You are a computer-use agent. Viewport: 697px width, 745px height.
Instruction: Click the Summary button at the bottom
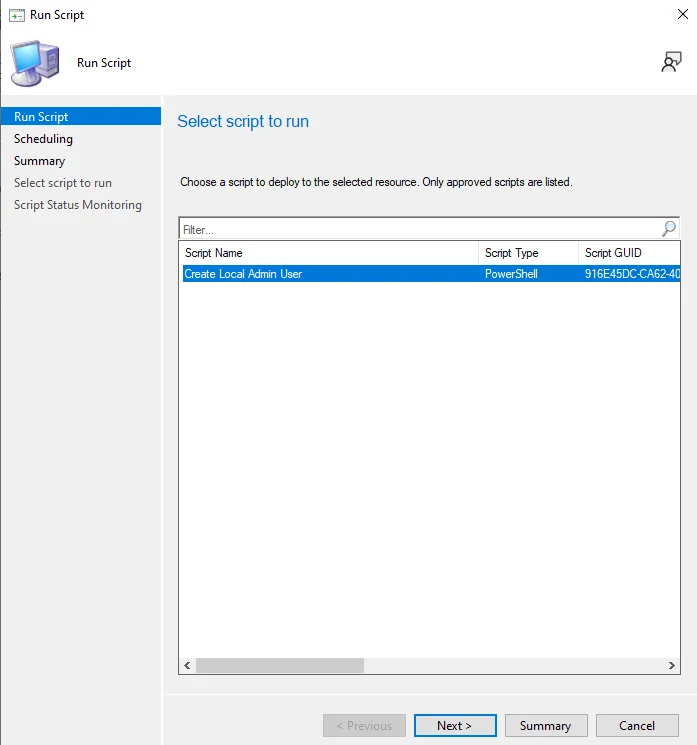pos(546,726)
